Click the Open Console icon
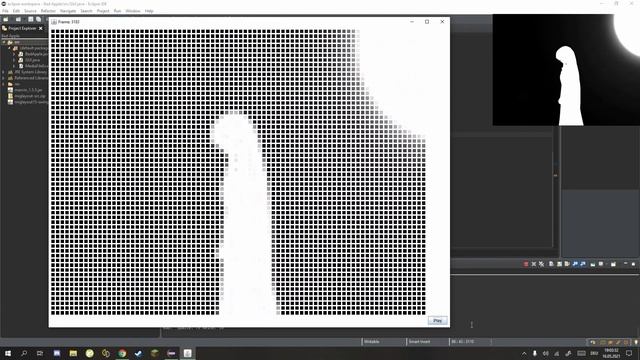The height and width of the screenshot is (360, 640). pyautogui.click(x=613, y=264)
